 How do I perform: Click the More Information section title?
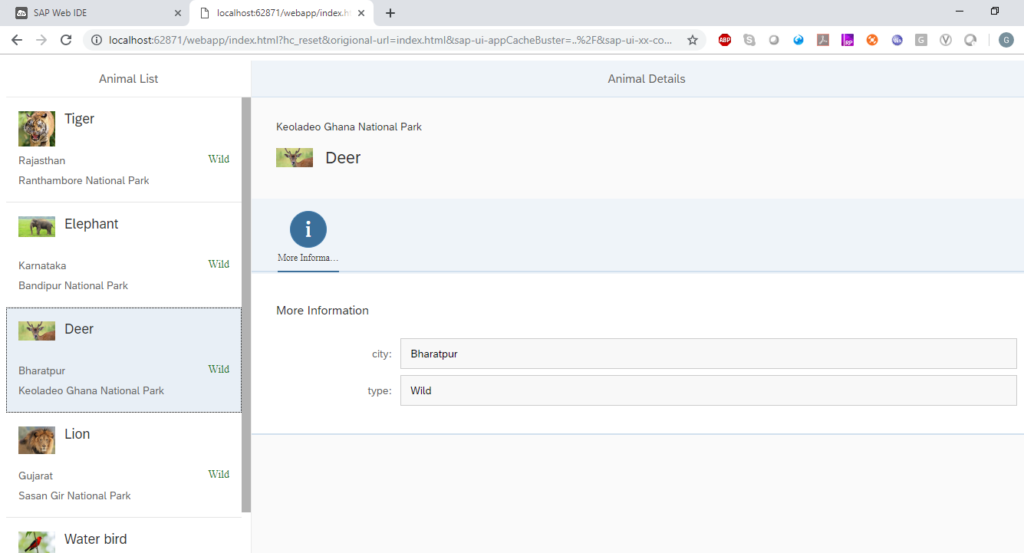tap(322, 310)
